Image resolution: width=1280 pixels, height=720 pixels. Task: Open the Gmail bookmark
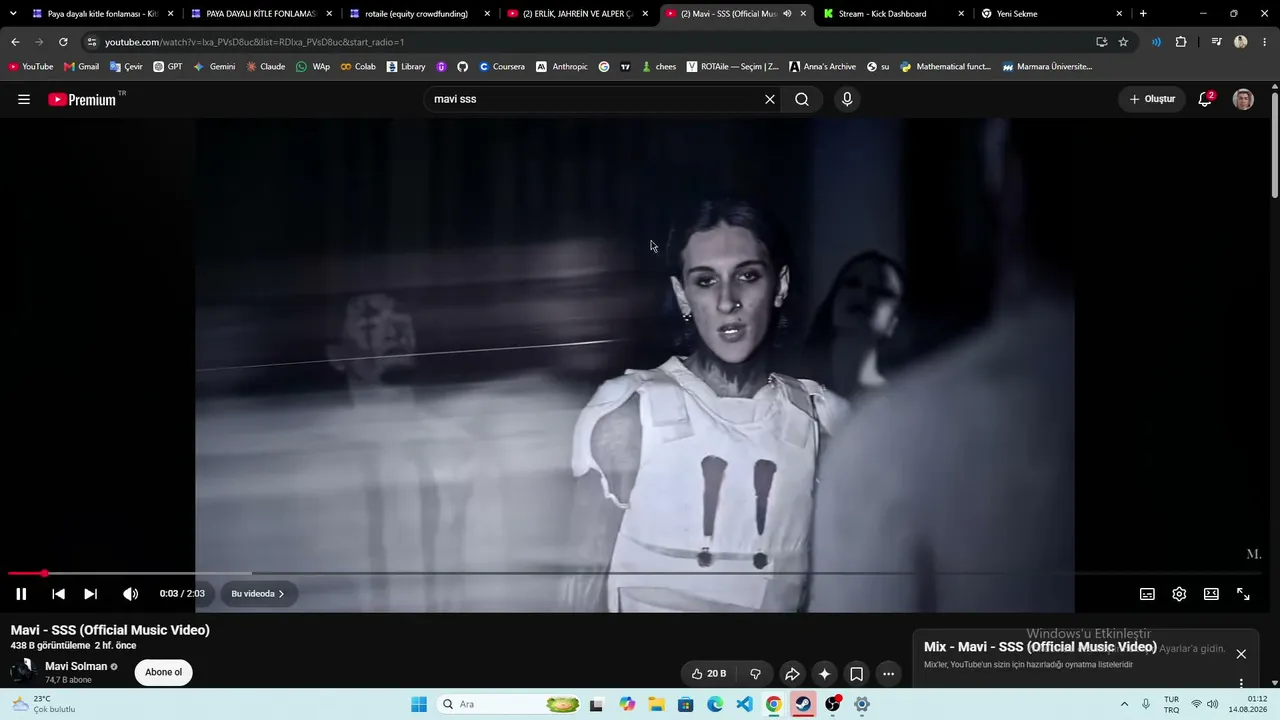coord(81,67)
